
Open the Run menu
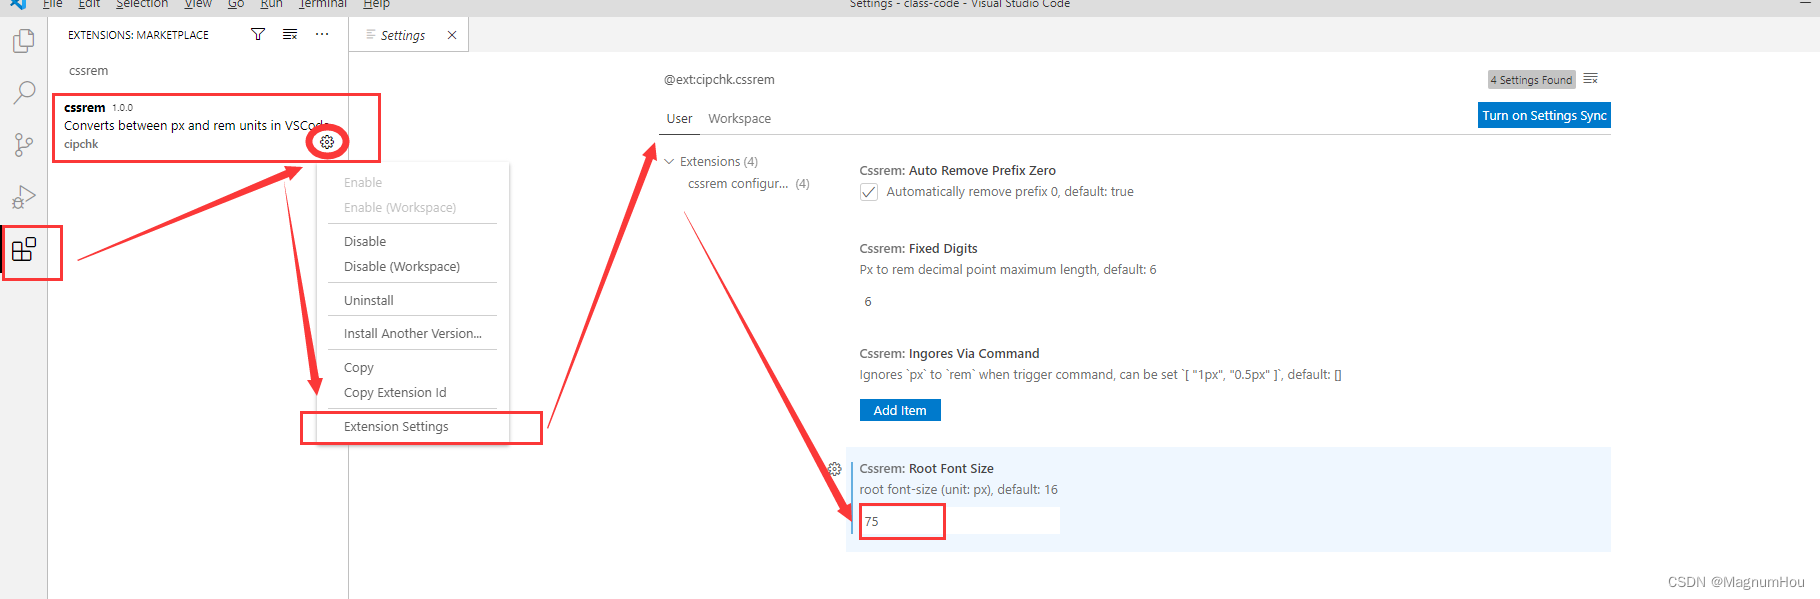pos(271,4)
